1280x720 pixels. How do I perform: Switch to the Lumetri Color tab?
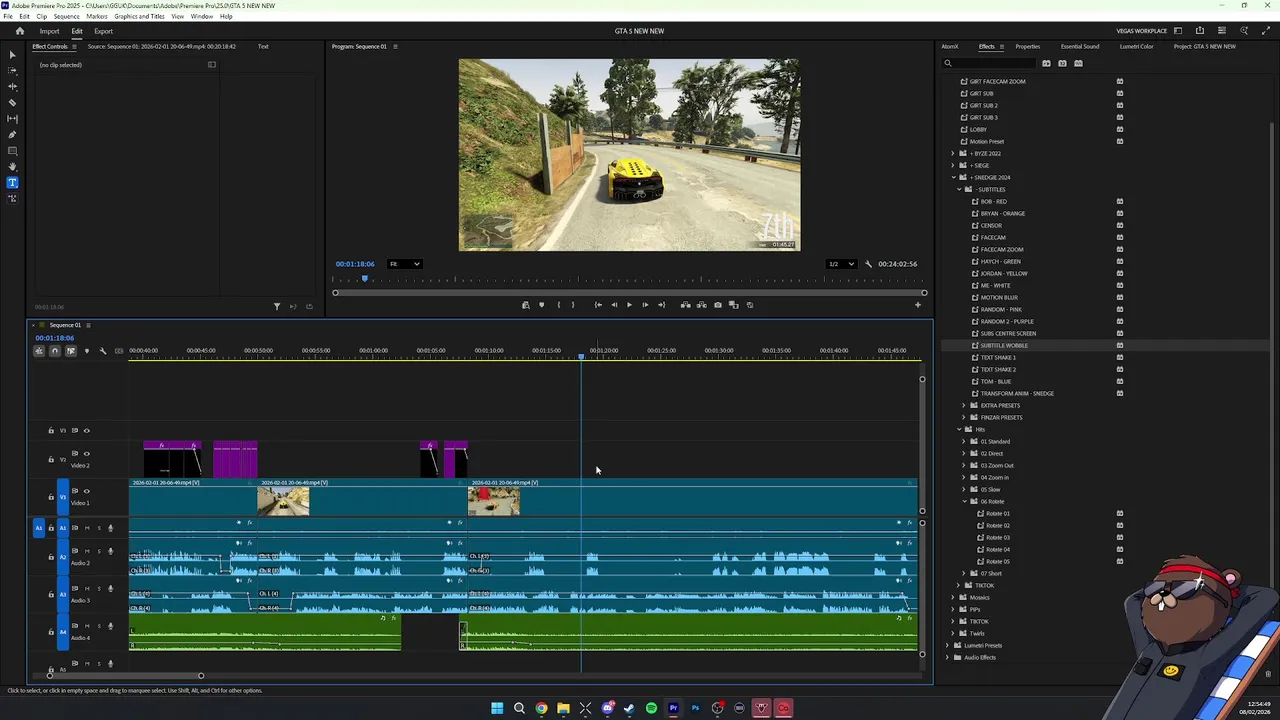point(1135,47)
